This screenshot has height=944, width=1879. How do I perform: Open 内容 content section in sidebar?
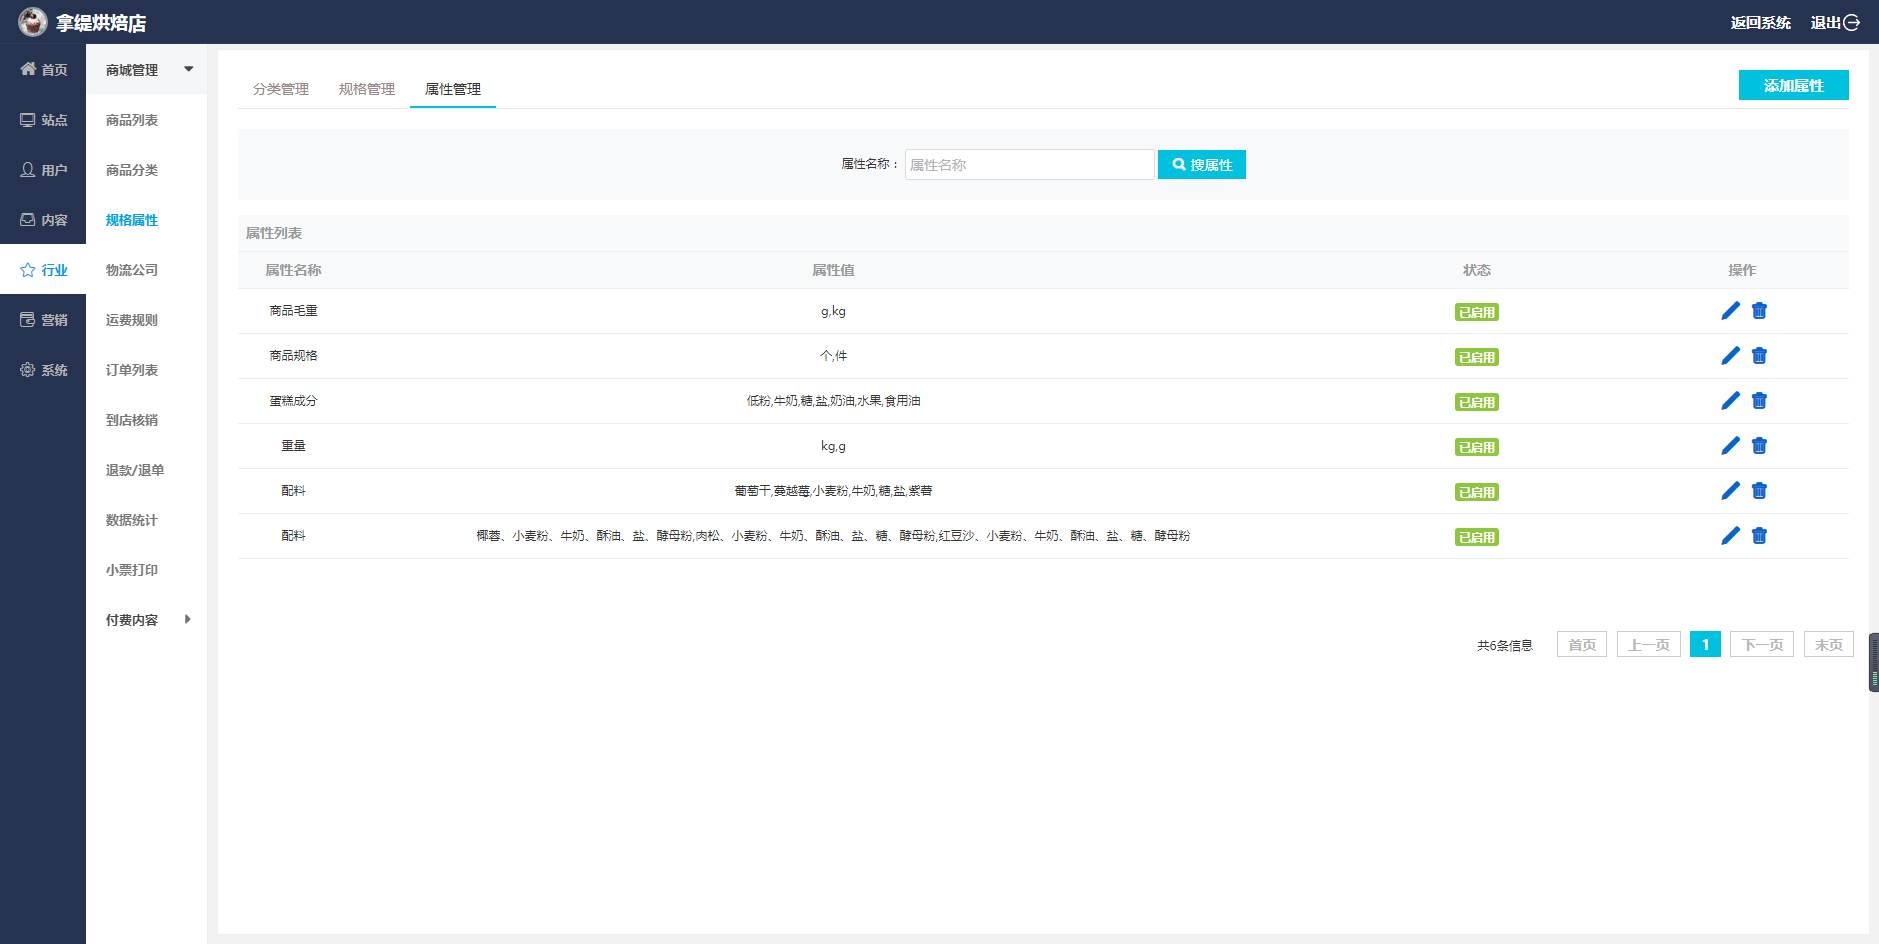click(43, 219)
